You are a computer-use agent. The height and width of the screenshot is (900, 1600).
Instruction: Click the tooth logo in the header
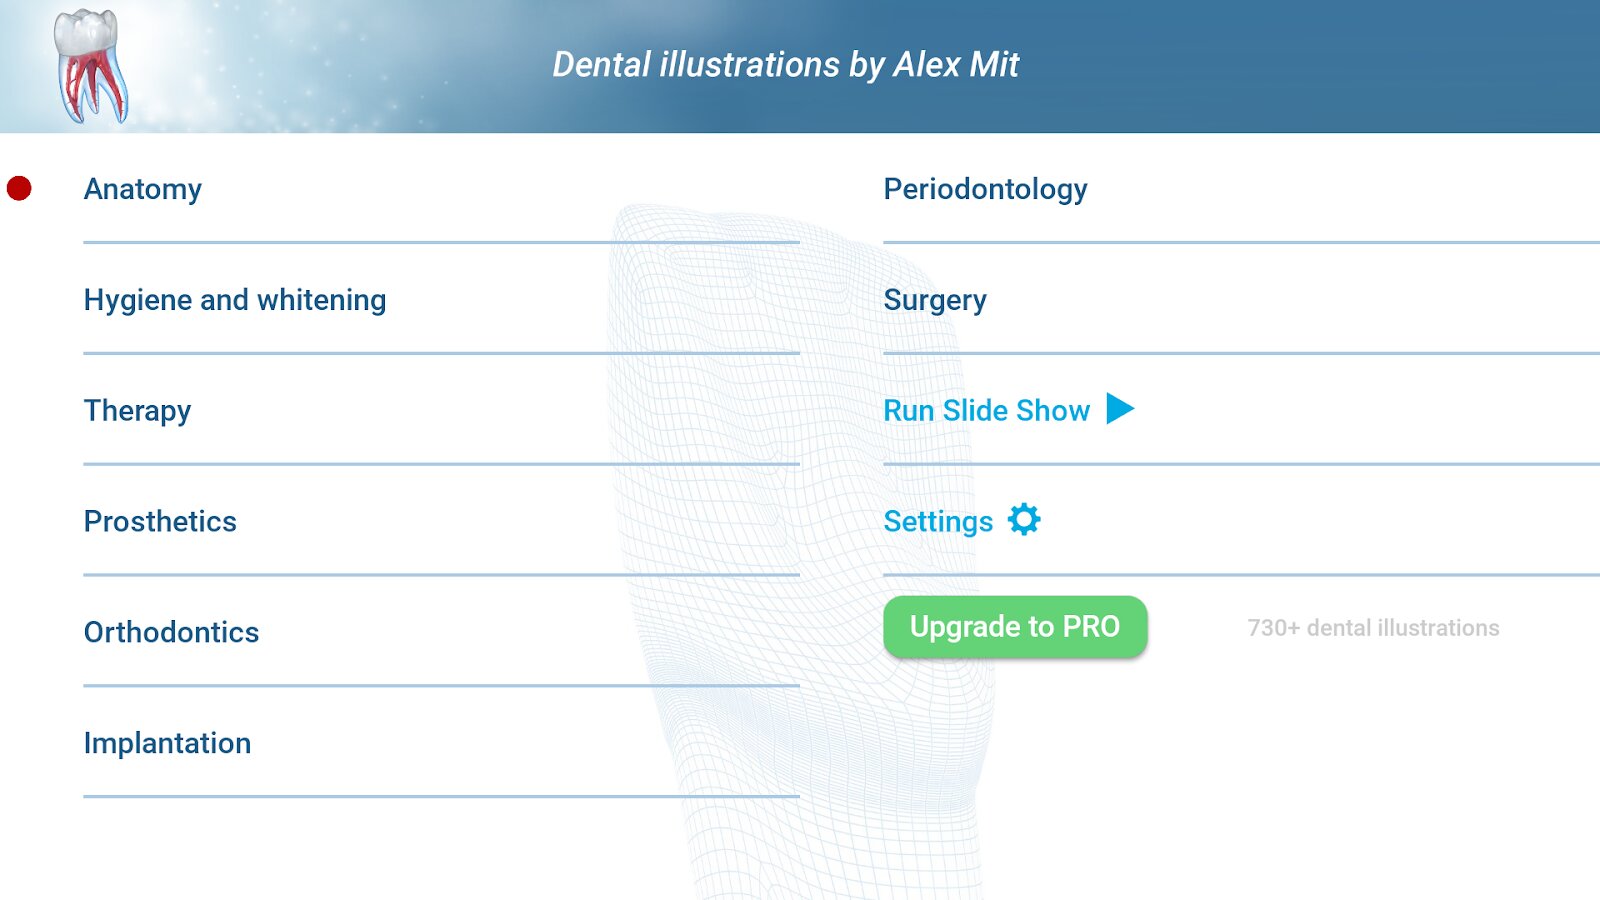(90, 66)
